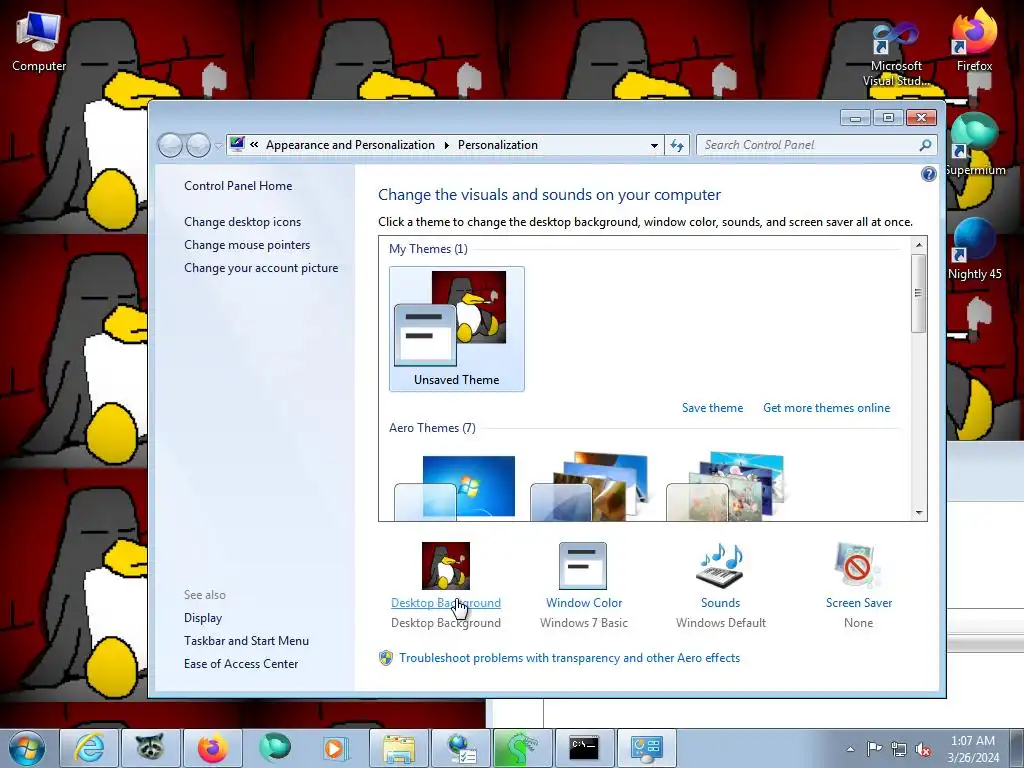Open Windows Media Player from taskbar
Screen dimensions: 1024x768
(336, 748)
